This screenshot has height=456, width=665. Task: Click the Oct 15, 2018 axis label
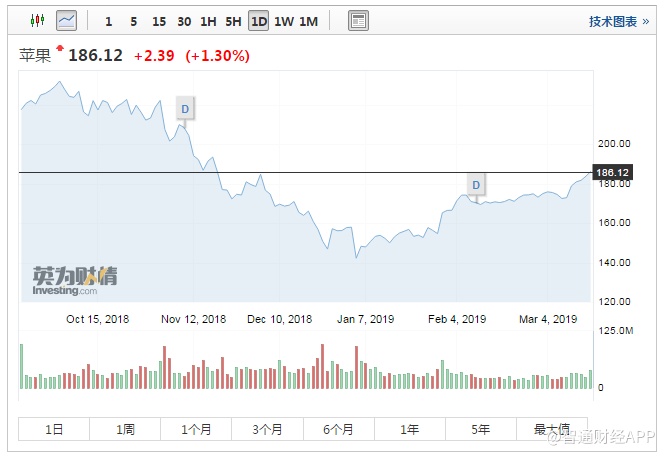98,319
